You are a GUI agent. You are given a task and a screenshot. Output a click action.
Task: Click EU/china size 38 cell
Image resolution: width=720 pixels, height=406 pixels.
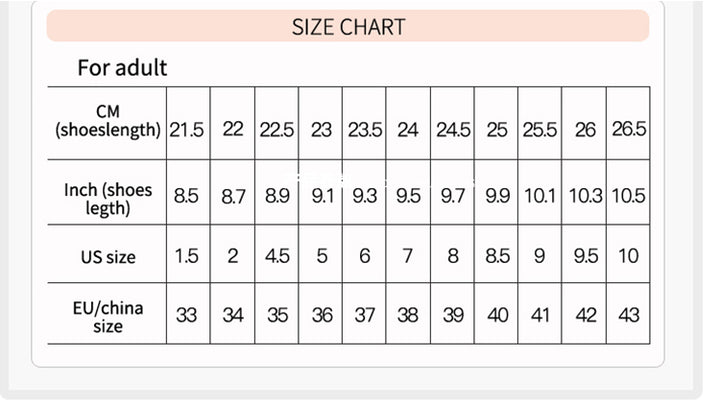point(408,315)
